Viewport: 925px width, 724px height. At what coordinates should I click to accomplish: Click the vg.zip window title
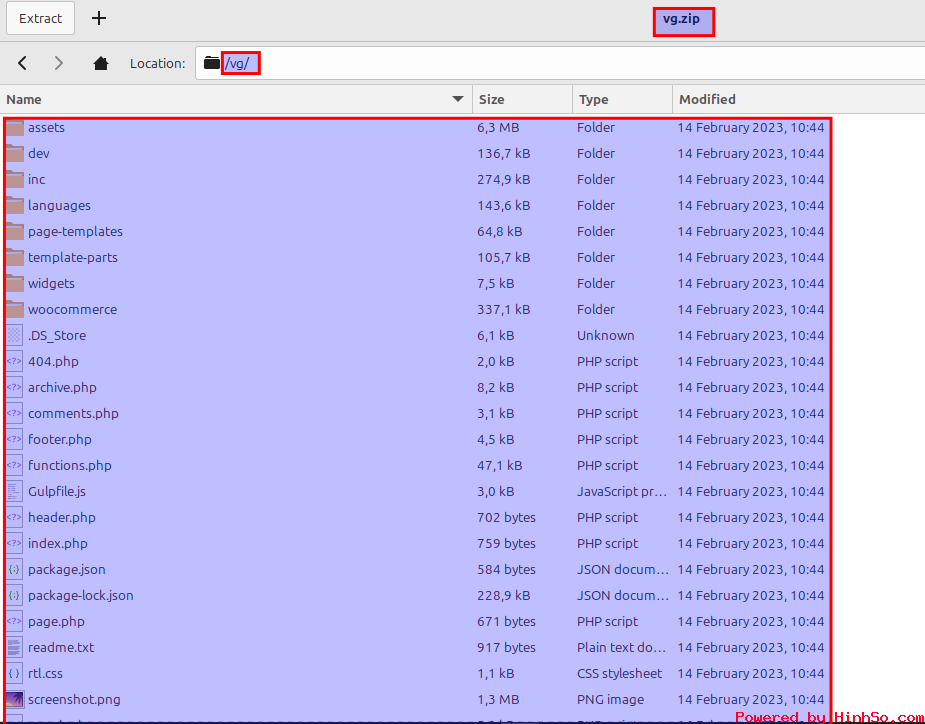pyautogui.click(x=681, y=19)
